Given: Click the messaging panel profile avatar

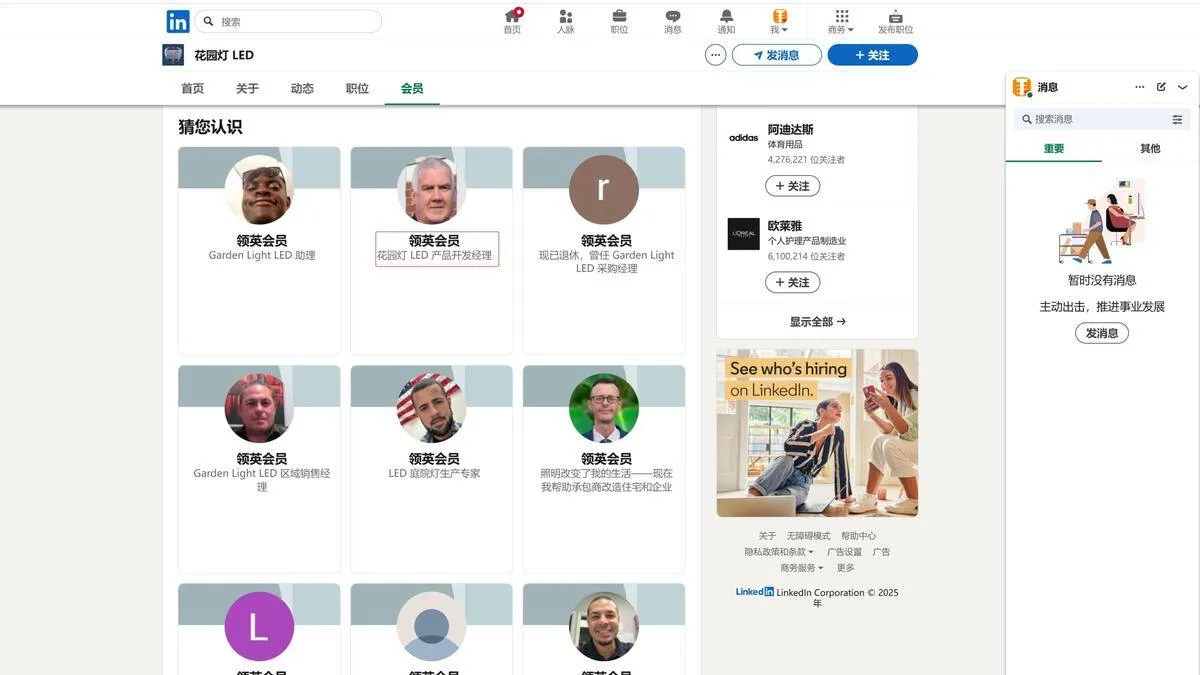Looking at the screenshot, I should point(1022,87).
